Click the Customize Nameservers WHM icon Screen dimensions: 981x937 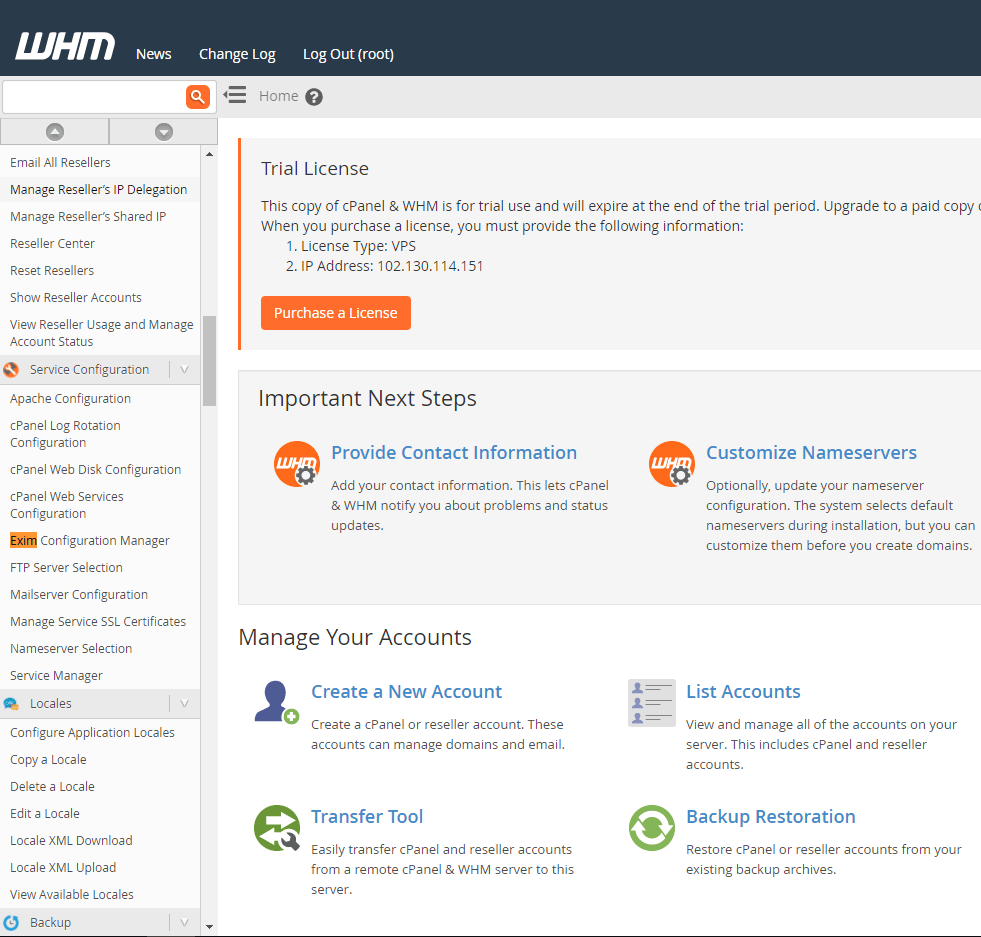(671, 464)
